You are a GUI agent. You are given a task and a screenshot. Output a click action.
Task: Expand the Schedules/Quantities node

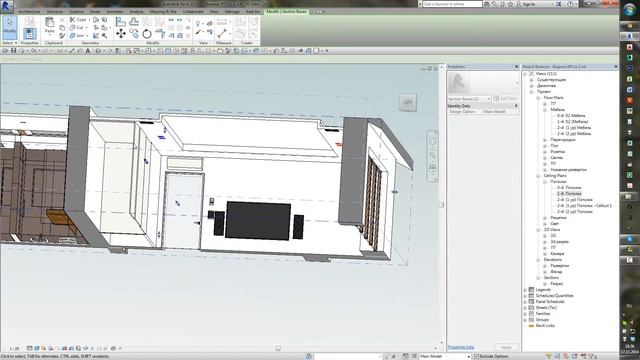526,296
